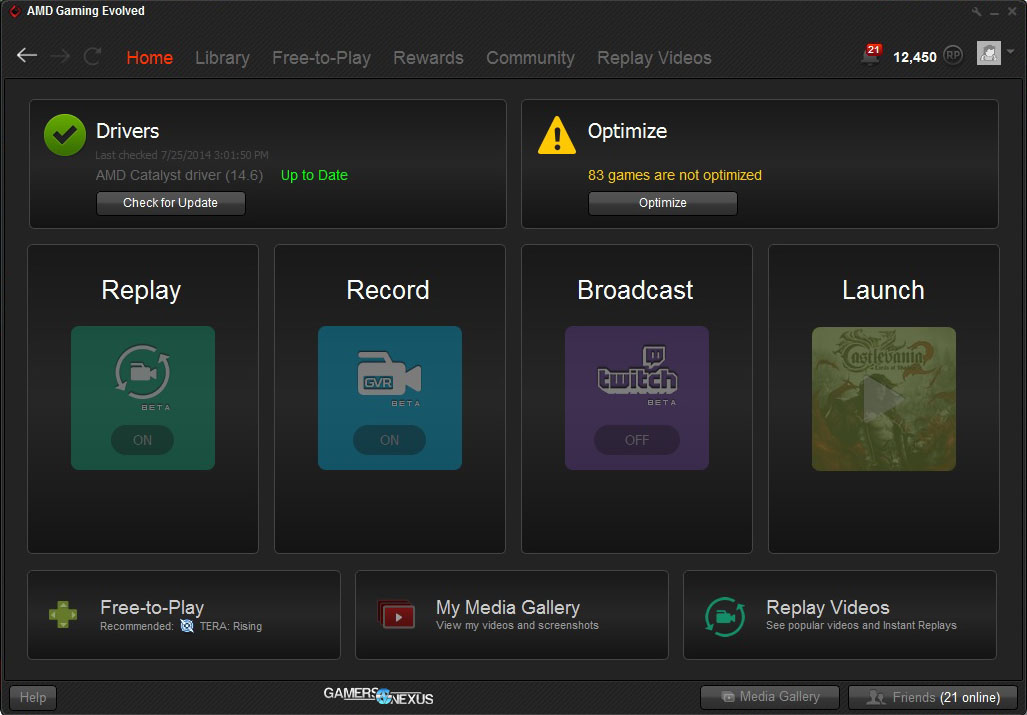Disable recording via the Record ON switch
This screenshot has width=1027, height=715.
pos(389,440)
